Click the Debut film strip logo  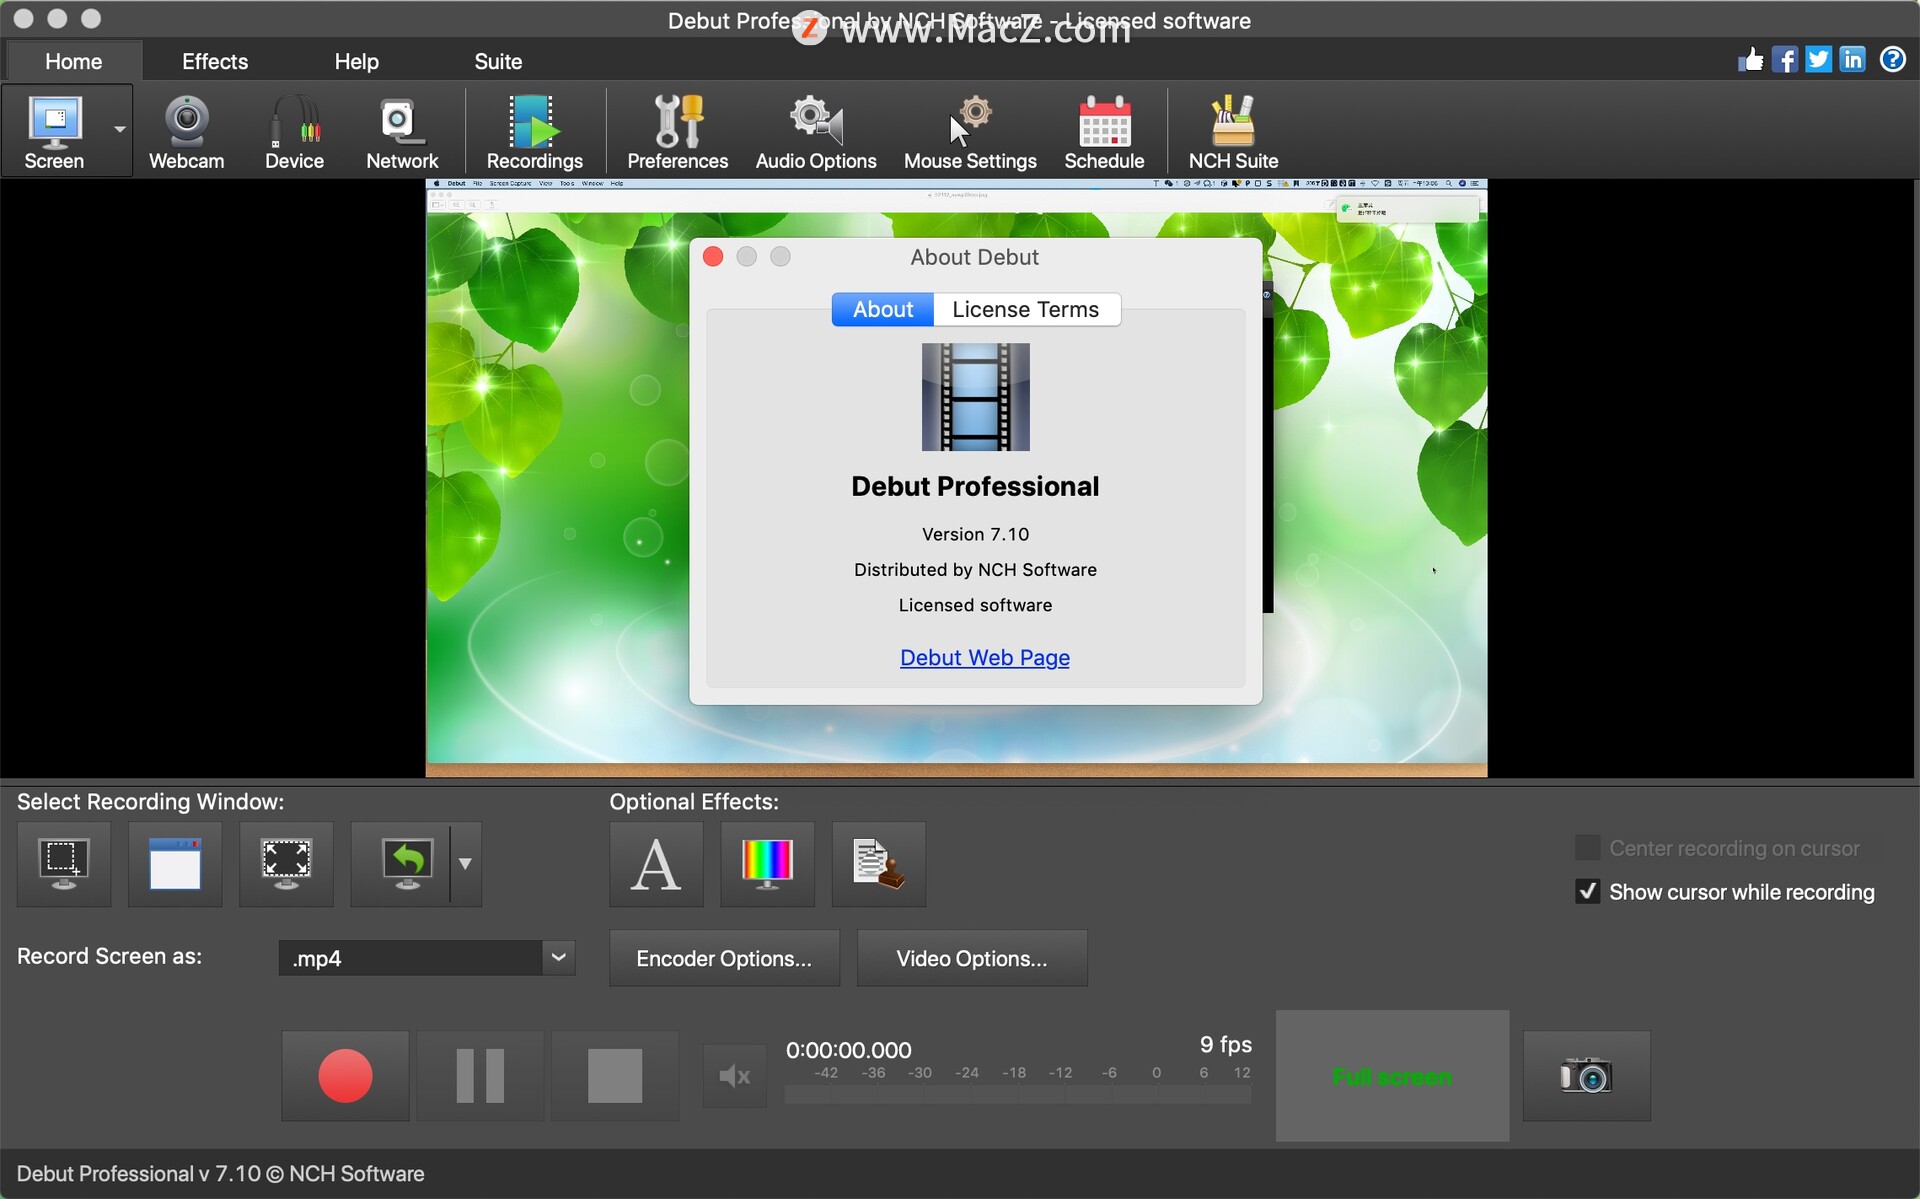(975, 397)
